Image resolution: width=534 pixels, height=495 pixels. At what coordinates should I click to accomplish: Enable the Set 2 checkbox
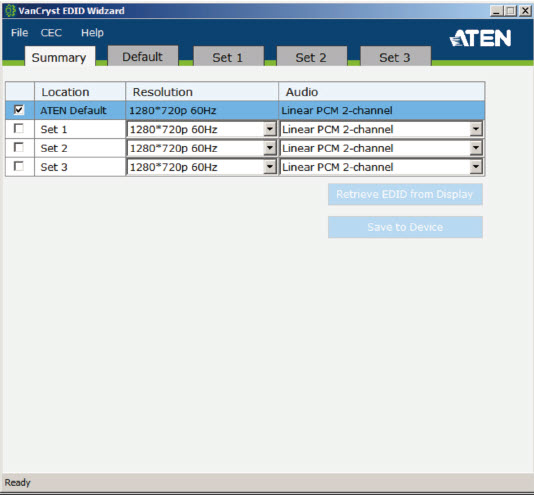(19, 148)
